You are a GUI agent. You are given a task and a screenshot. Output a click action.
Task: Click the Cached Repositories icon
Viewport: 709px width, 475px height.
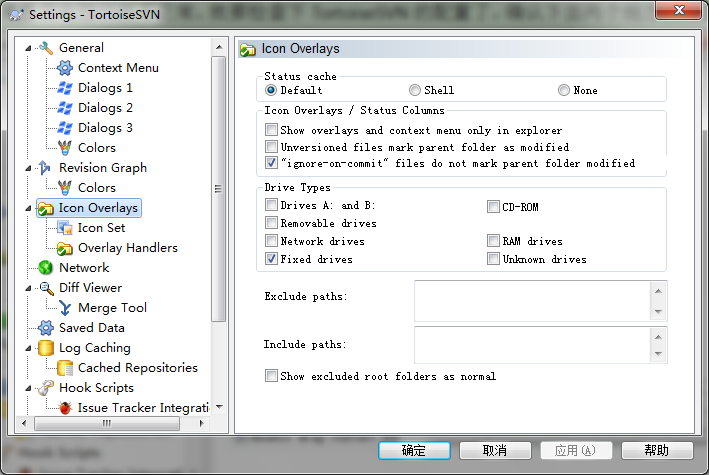pyautogui.click(x=65, y=368)
